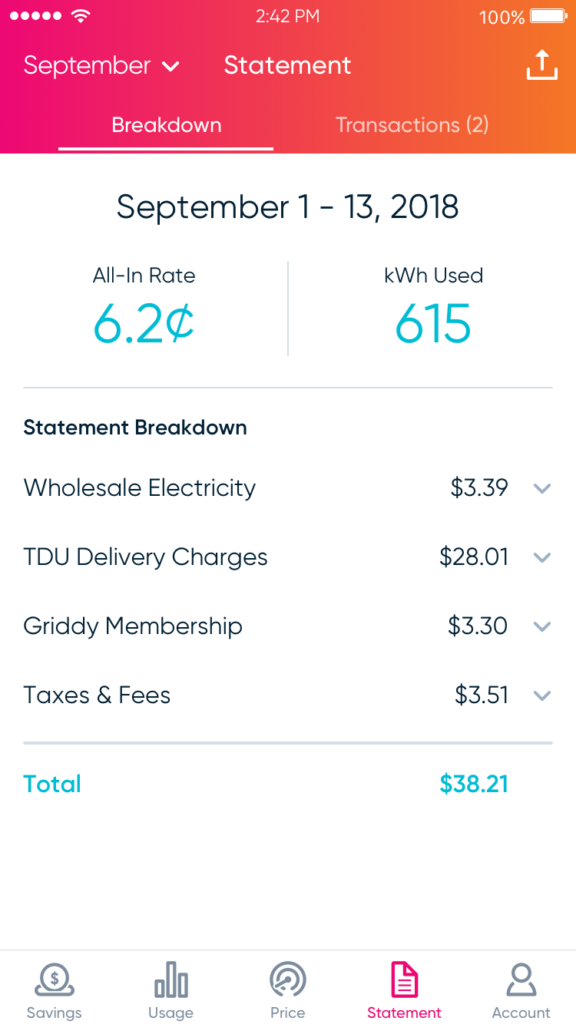Expand Griddy Membership chevron
The image size is (576, 1024).
(542, 626)
